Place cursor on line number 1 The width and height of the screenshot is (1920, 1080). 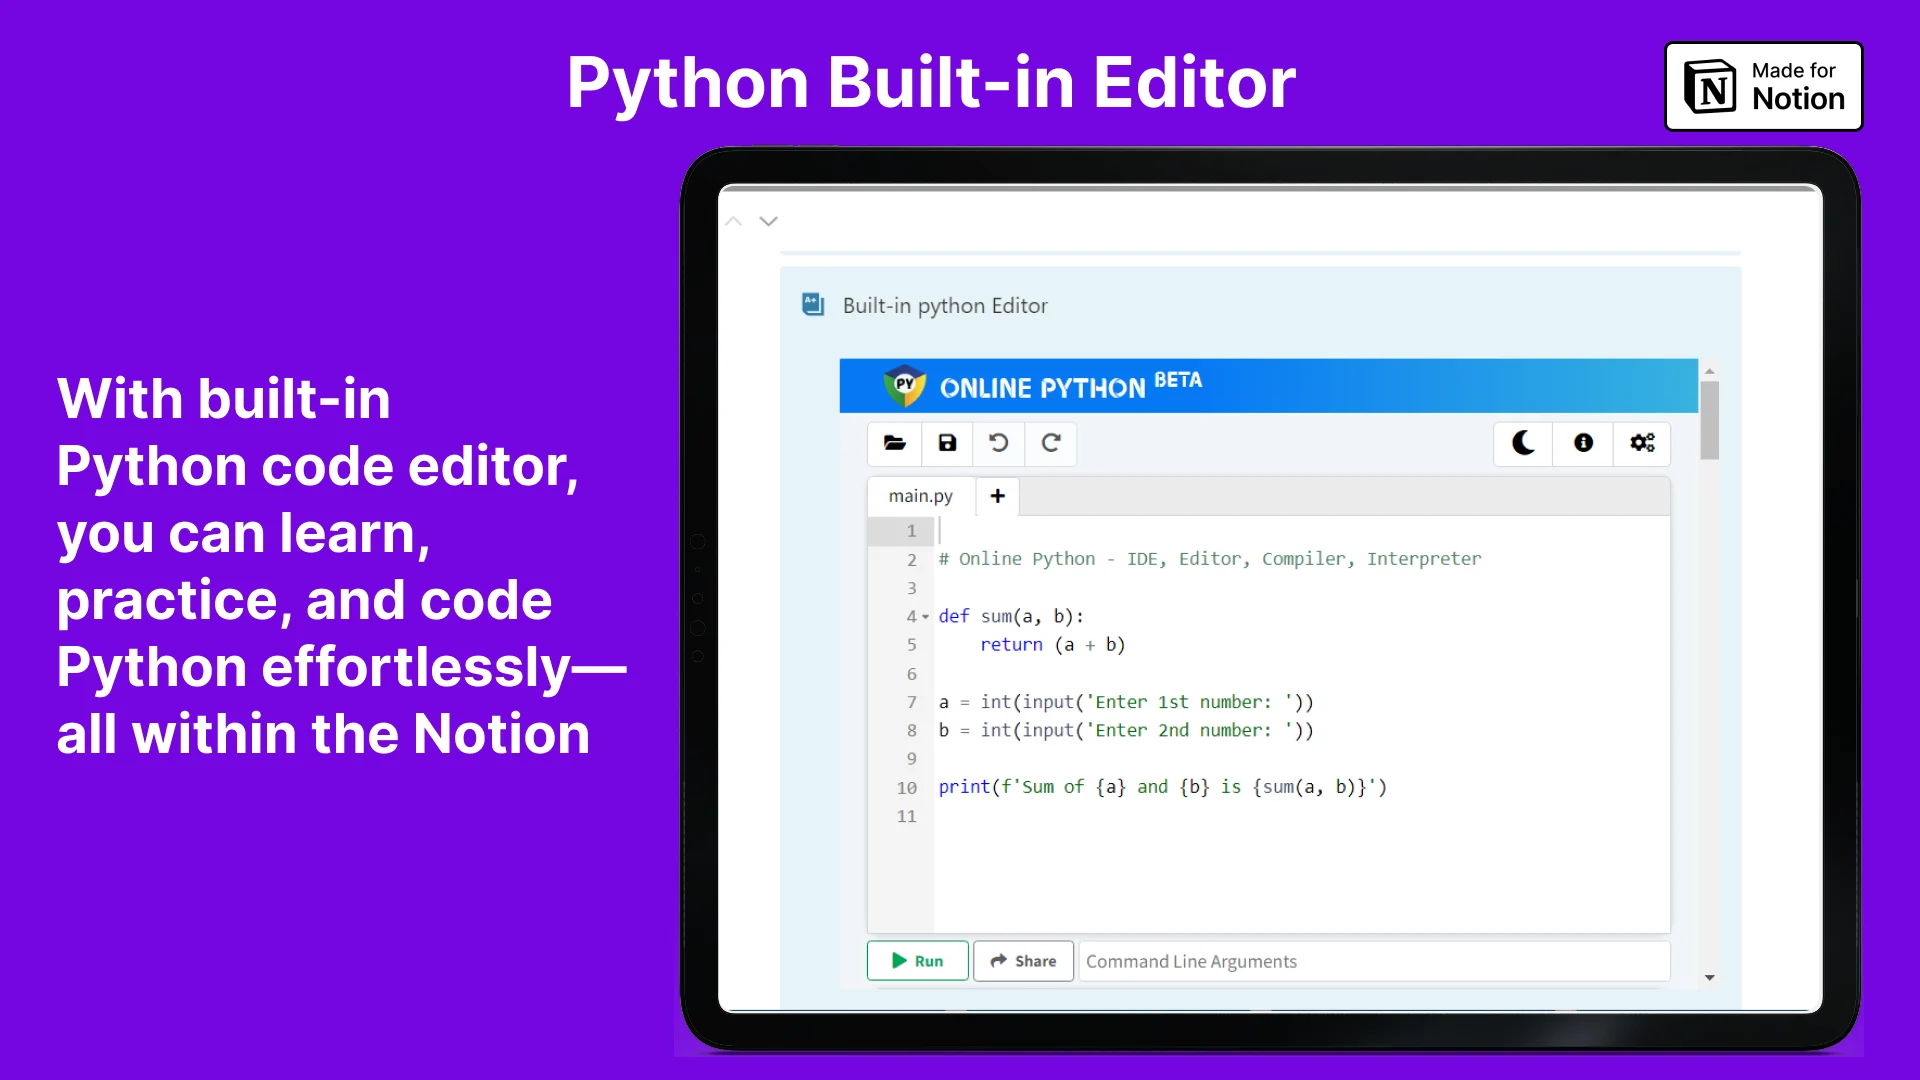(911, 531)
